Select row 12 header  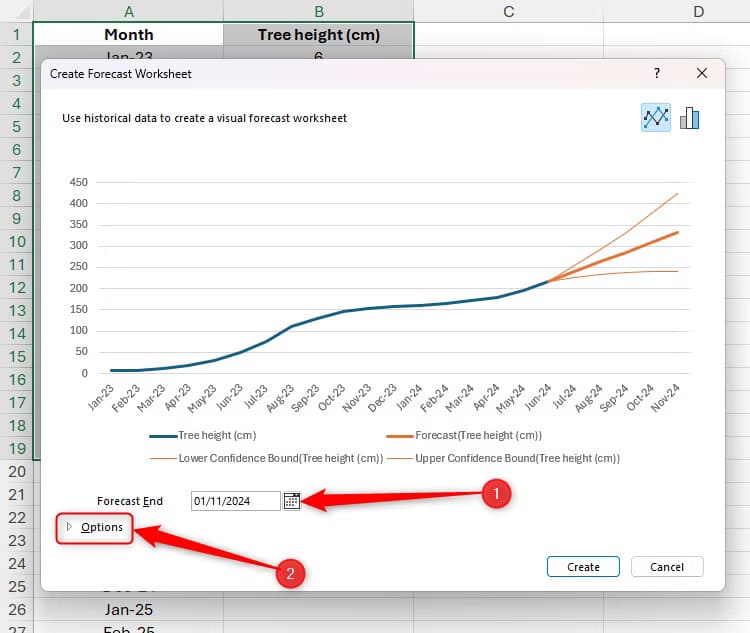16,288
